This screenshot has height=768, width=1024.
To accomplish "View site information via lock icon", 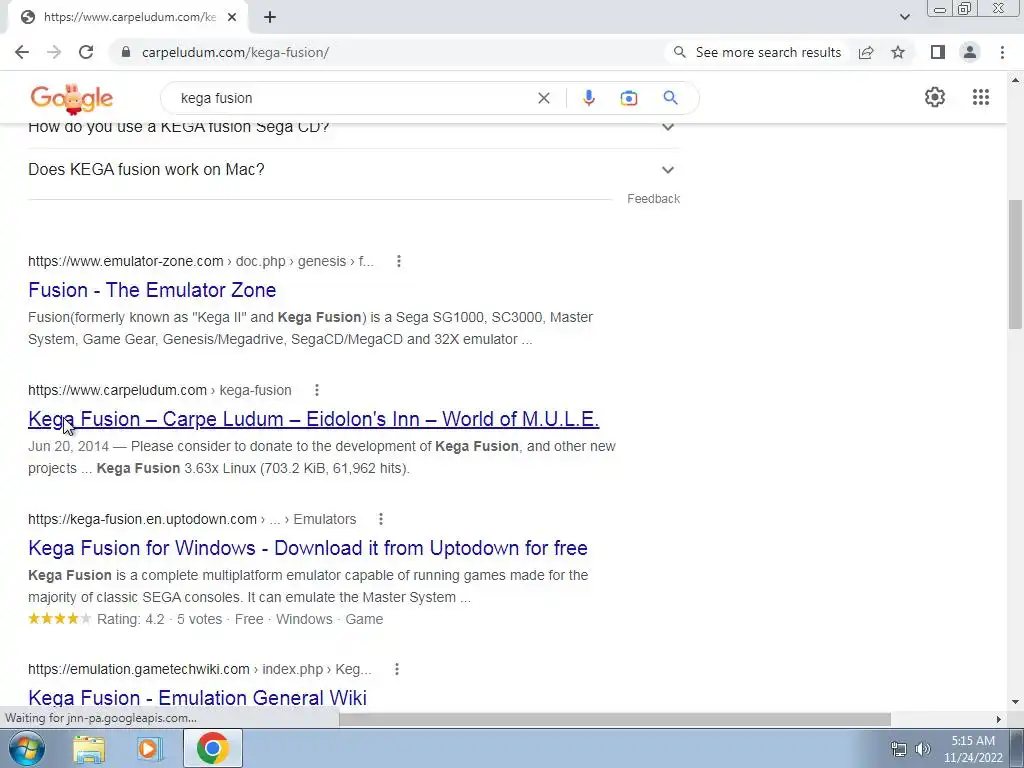I will [126, 52].
